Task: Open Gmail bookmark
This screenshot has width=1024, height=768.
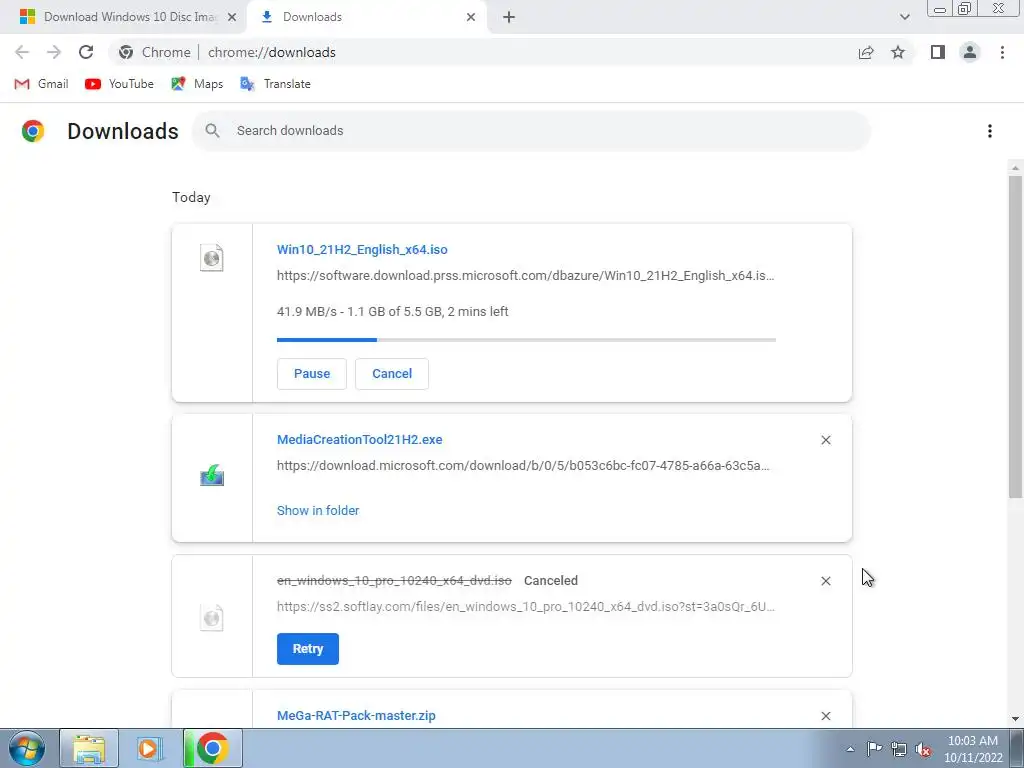Action: click(41, 84)
